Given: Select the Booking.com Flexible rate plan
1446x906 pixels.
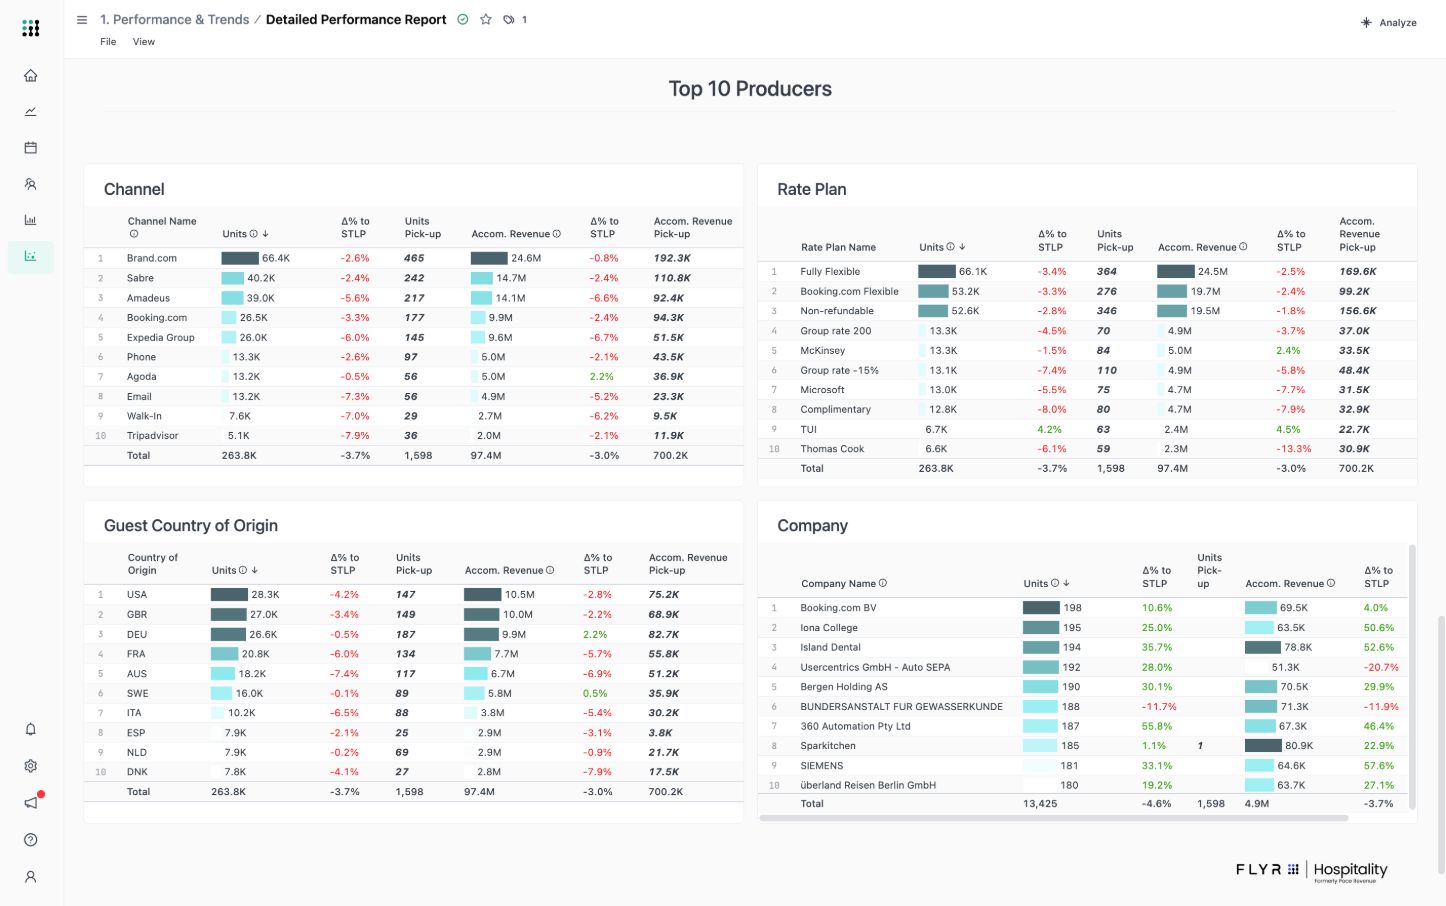Looking at the screenshot, I should [x=1087, y=292].
